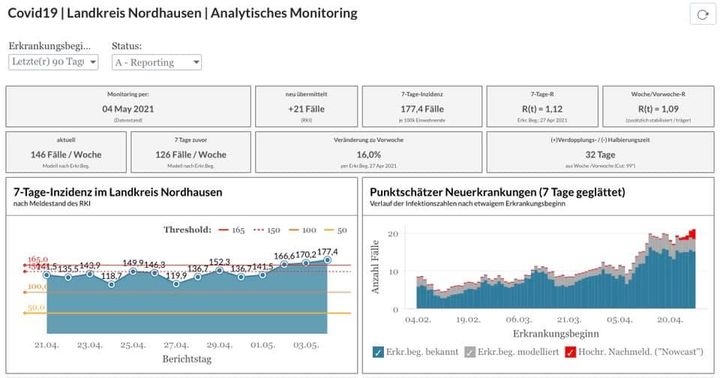
Task: Select the 135,5 data point on incidence chart
Action: [x=68, y=277]
